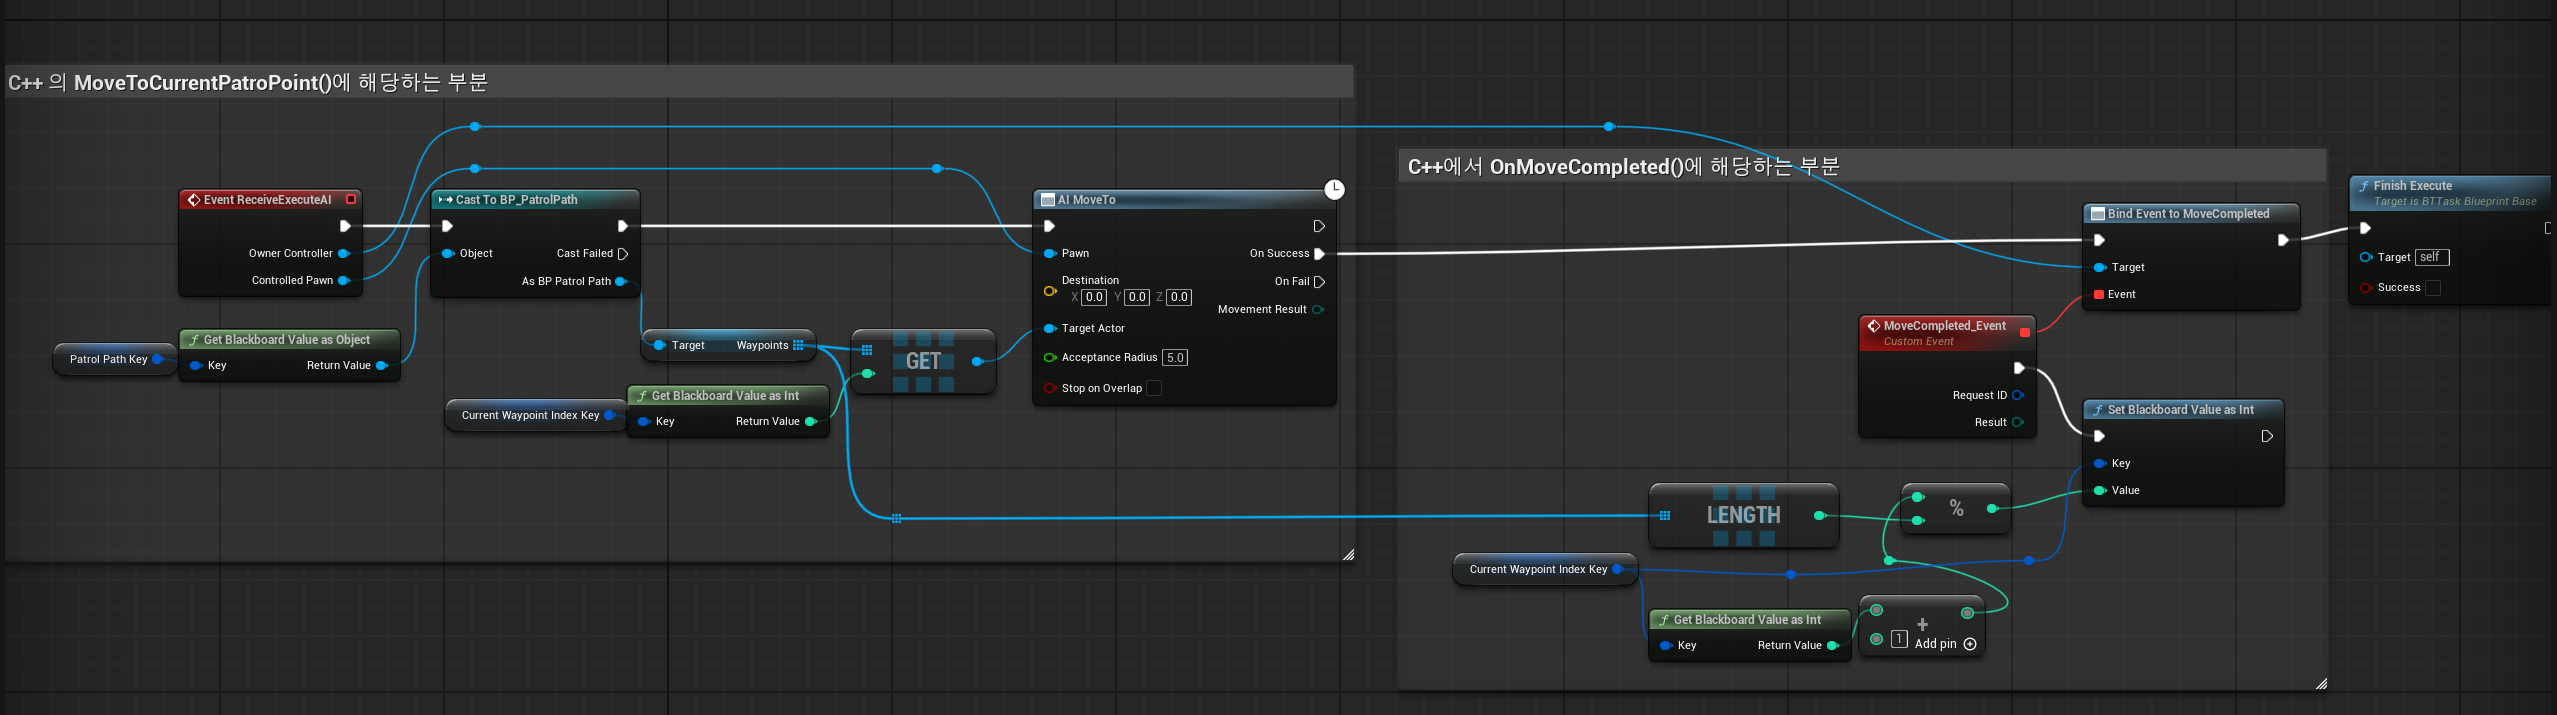Click the On Success exec pin

[x=1319, y=254]
